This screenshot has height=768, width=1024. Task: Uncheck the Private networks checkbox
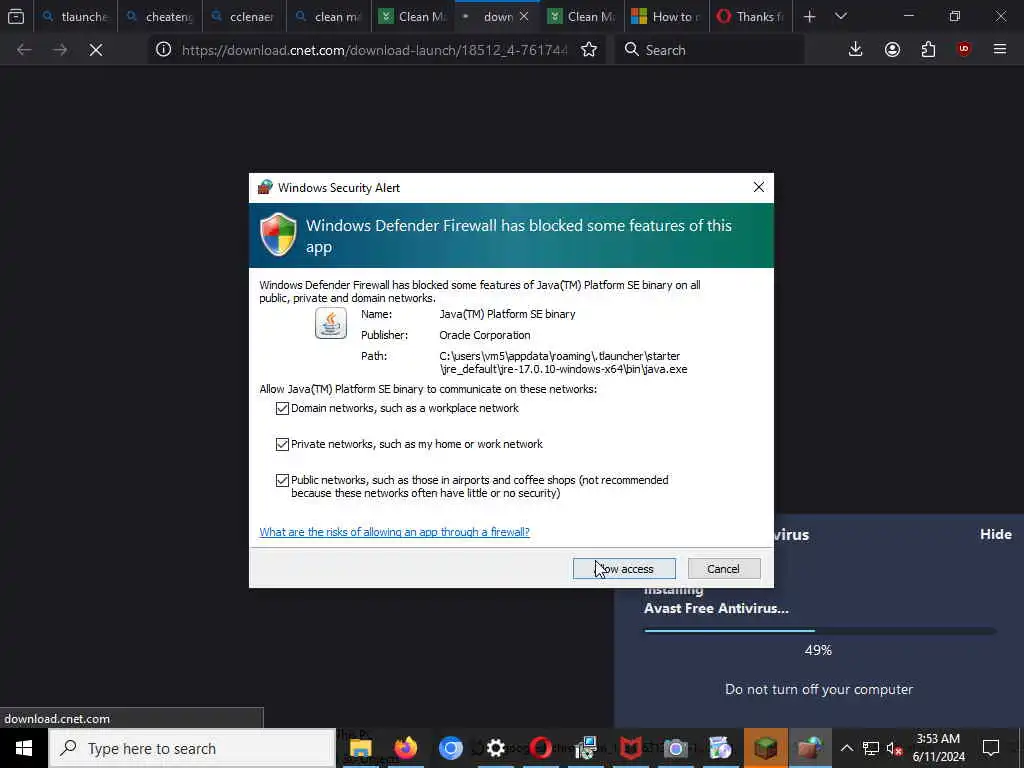click(282, 444)
